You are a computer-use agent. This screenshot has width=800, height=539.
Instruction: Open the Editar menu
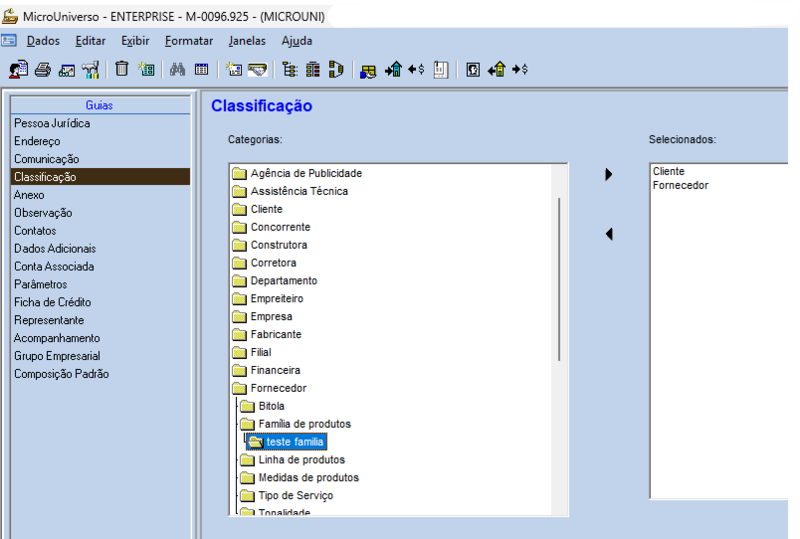pyautogui.click(x=90, y=41)
